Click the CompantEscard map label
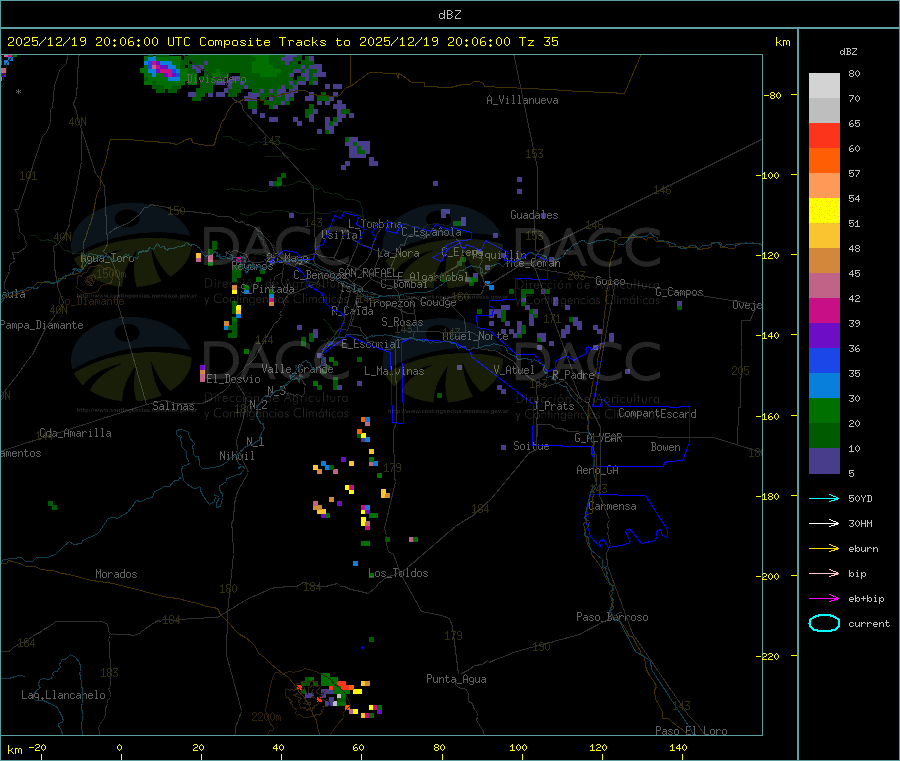The width and height of the screenshot is (900, 761). (657, 414)
